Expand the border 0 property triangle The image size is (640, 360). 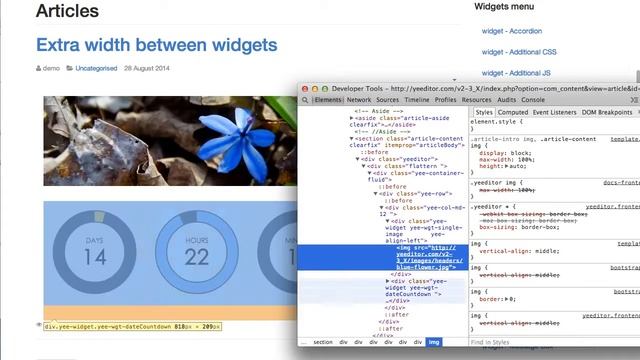507,299
